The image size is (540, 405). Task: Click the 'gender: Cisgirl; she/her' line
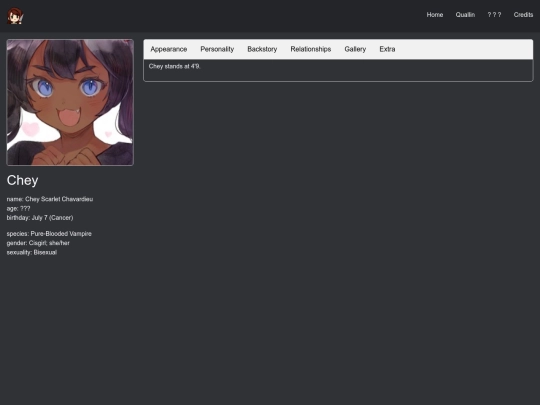(38, 243)
